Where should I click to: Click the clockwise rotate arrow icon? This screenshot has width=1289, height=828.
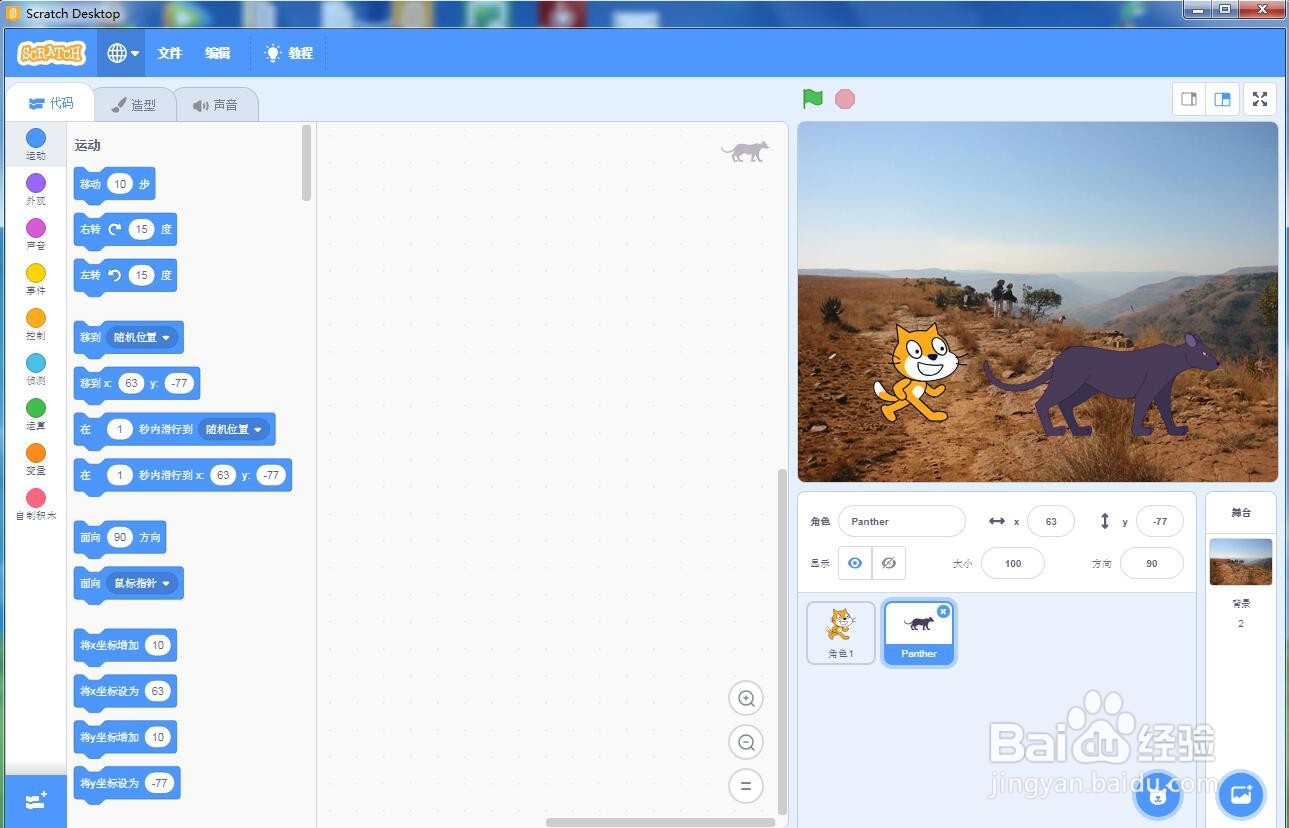pos(114,229)
